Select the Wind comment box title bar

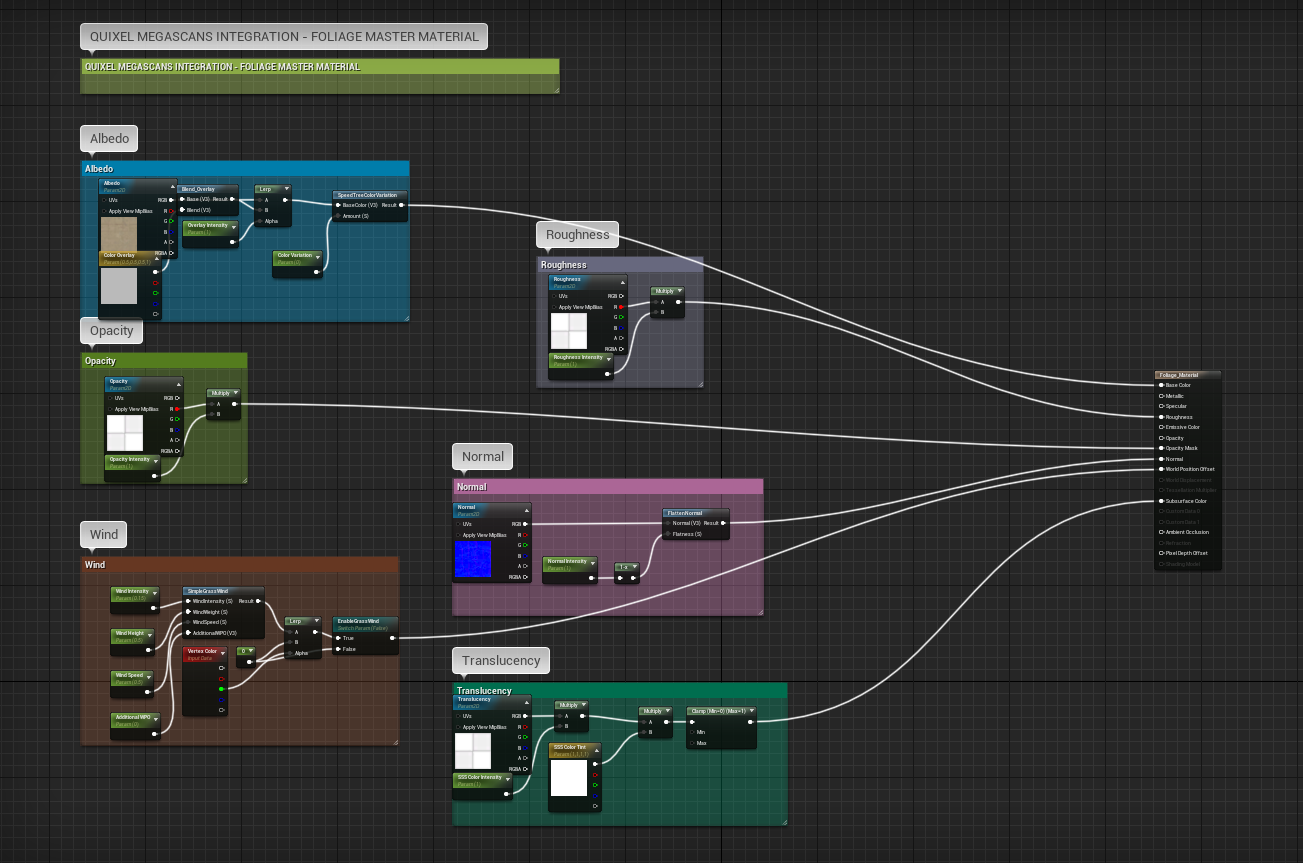pos(240,565)
